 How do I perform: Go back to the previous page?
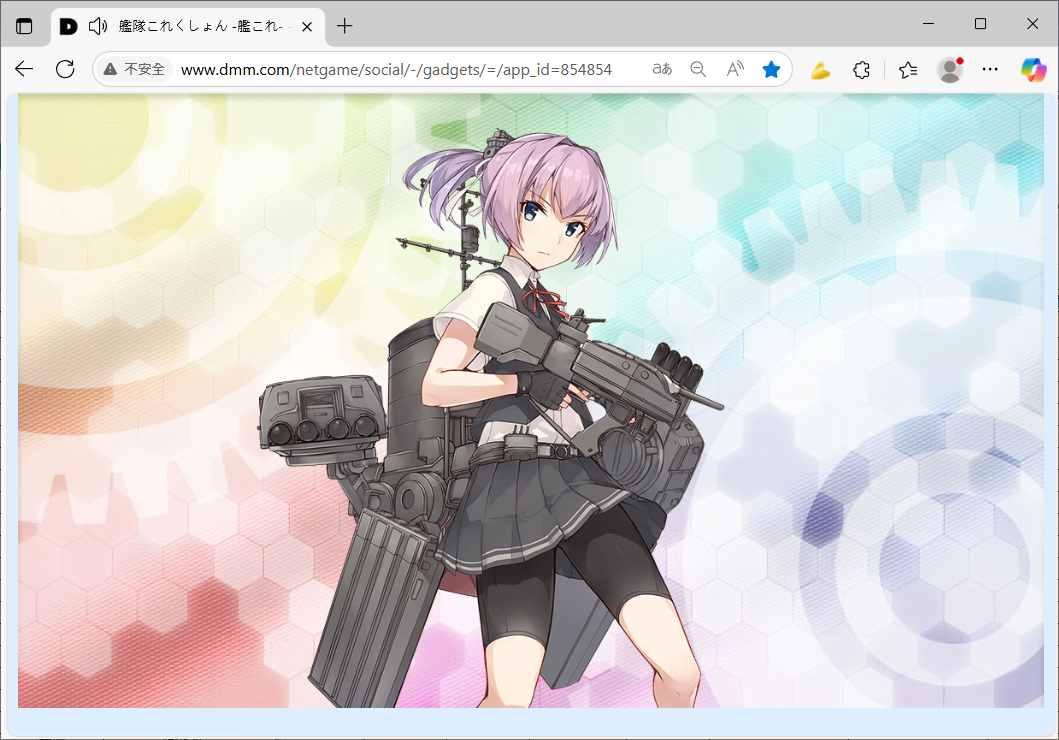[x=24, y=69]
